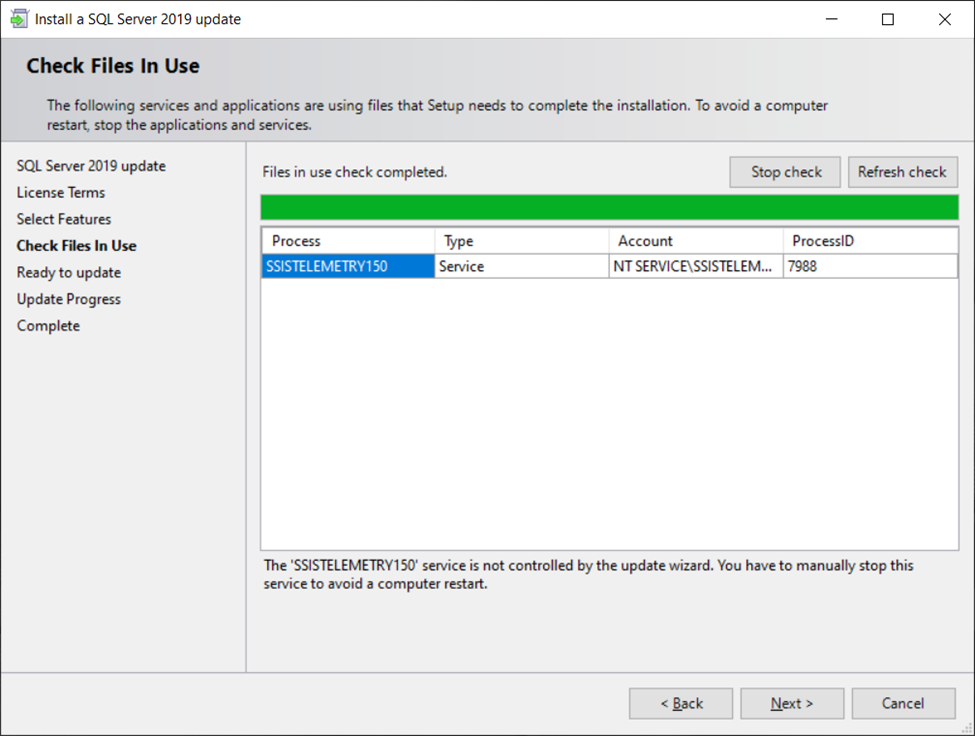Click the green files check progress bar
Image resolution: width=975 pixels, height=736 pixels.
click(609, 207)
